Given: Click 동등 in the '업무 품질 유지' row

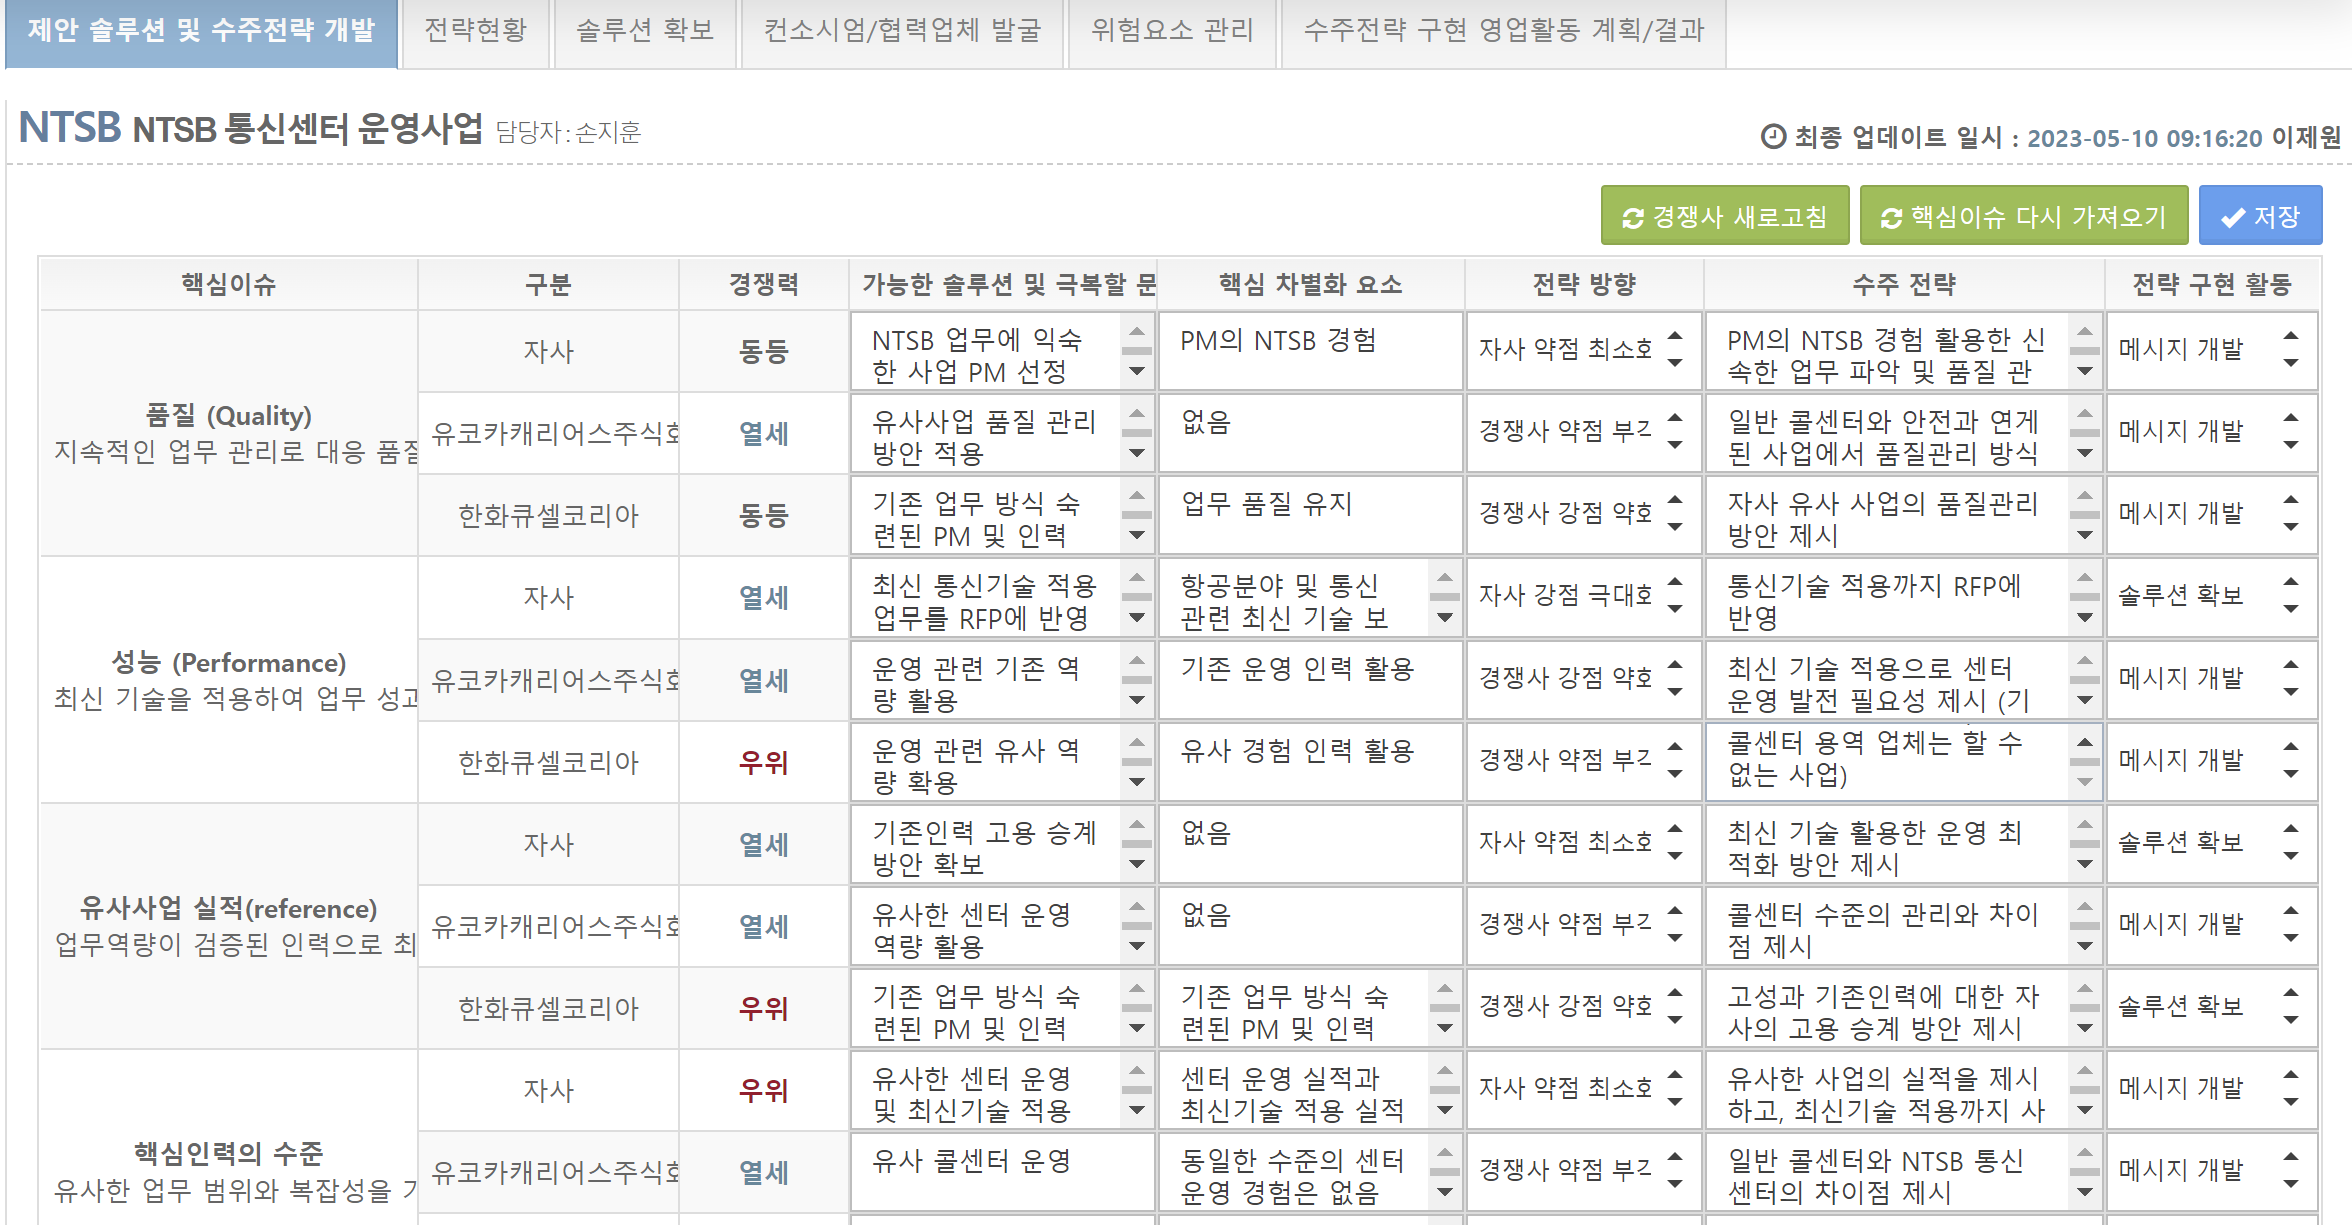Looking at the screenshot, I should click(x=764, y=516).
